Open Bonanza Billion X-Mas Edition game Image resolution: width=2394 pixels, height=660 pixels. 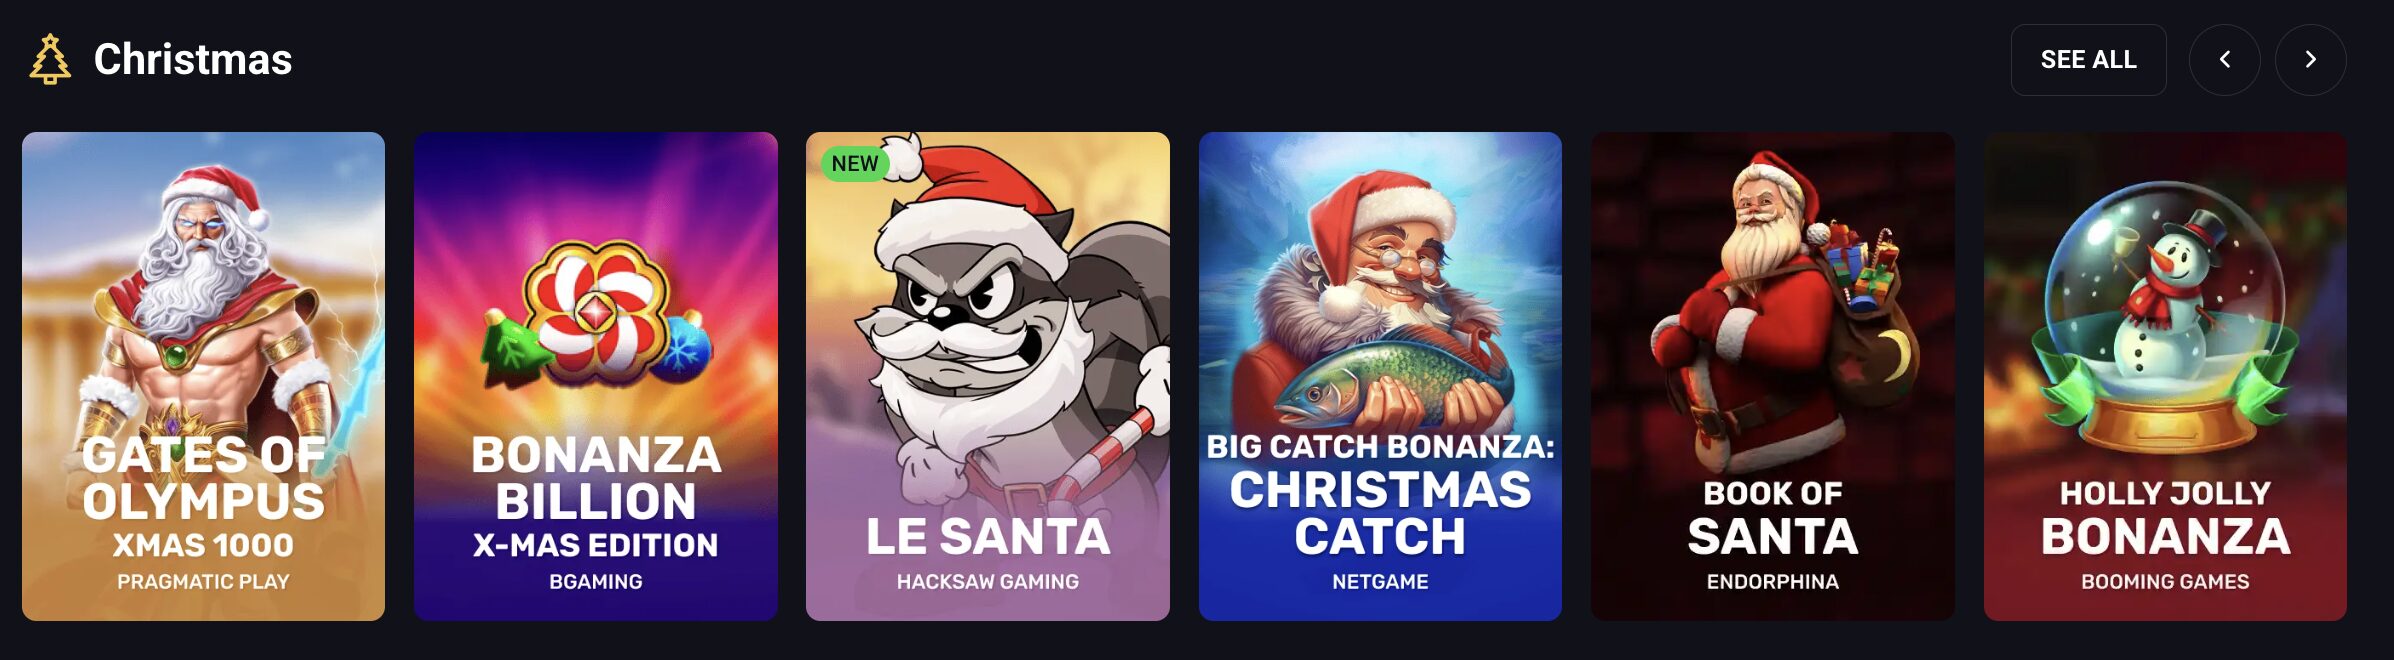pyautogui.click(x=596, y=376)
